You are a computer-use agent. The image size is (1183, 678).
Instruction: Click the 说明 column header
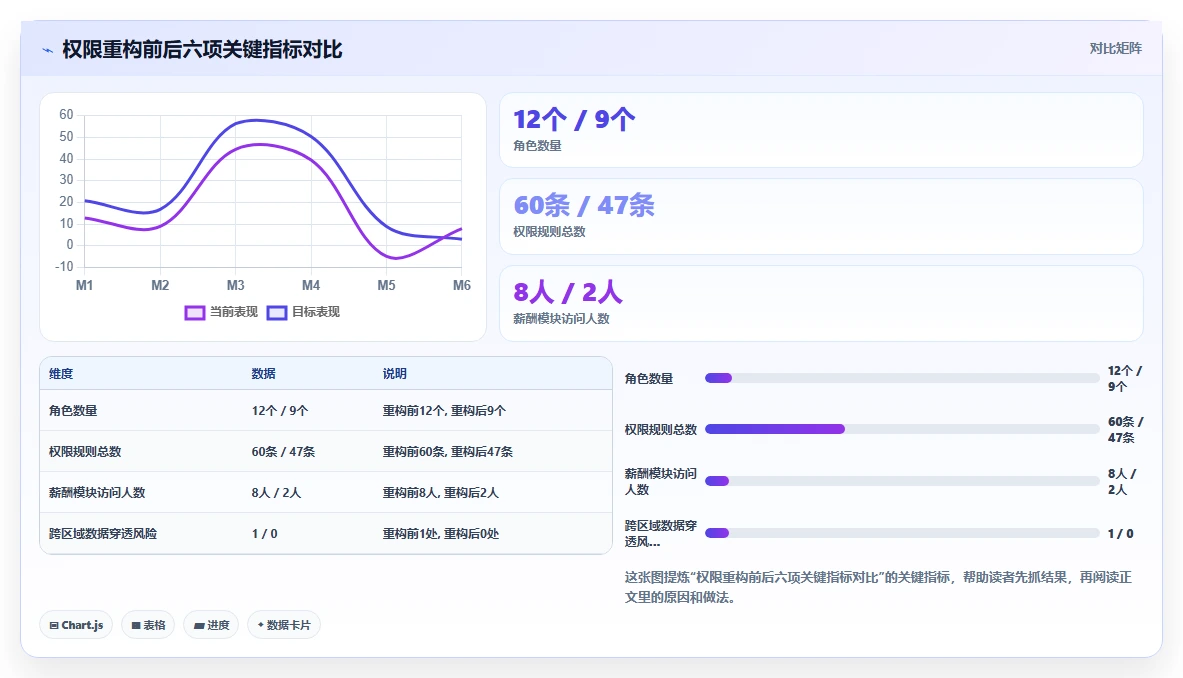pos(395,373)
